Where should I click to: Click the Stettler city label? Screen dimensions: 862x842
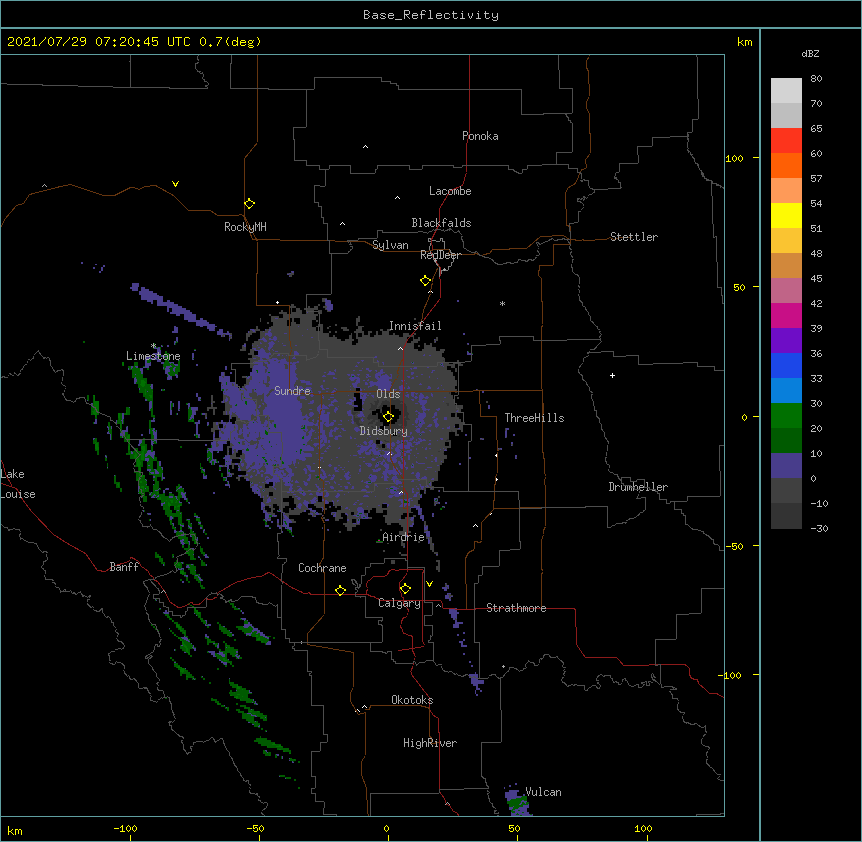(x=633, y=237)
